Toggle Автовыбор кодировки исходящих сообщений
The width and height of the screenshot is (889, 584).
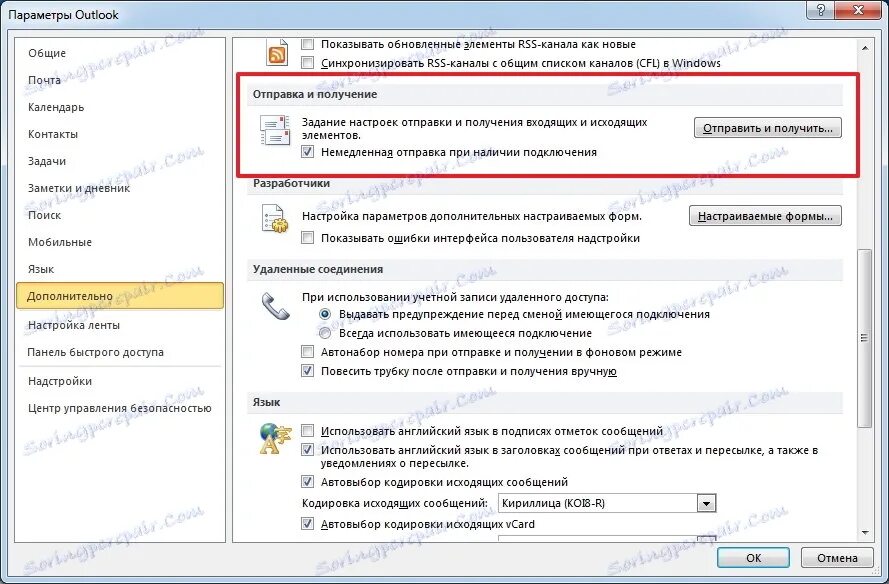coord(307,482)
